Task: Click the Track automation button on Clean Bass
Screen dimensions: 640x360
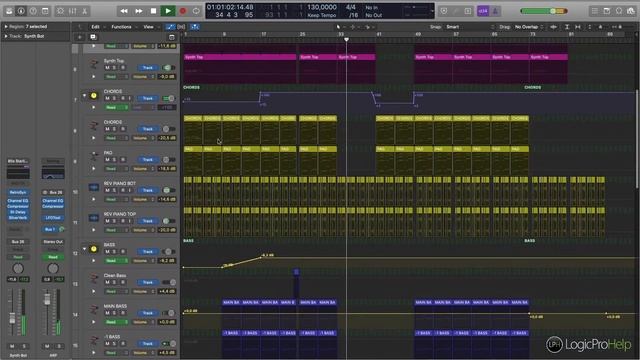Action: (148, 282)
